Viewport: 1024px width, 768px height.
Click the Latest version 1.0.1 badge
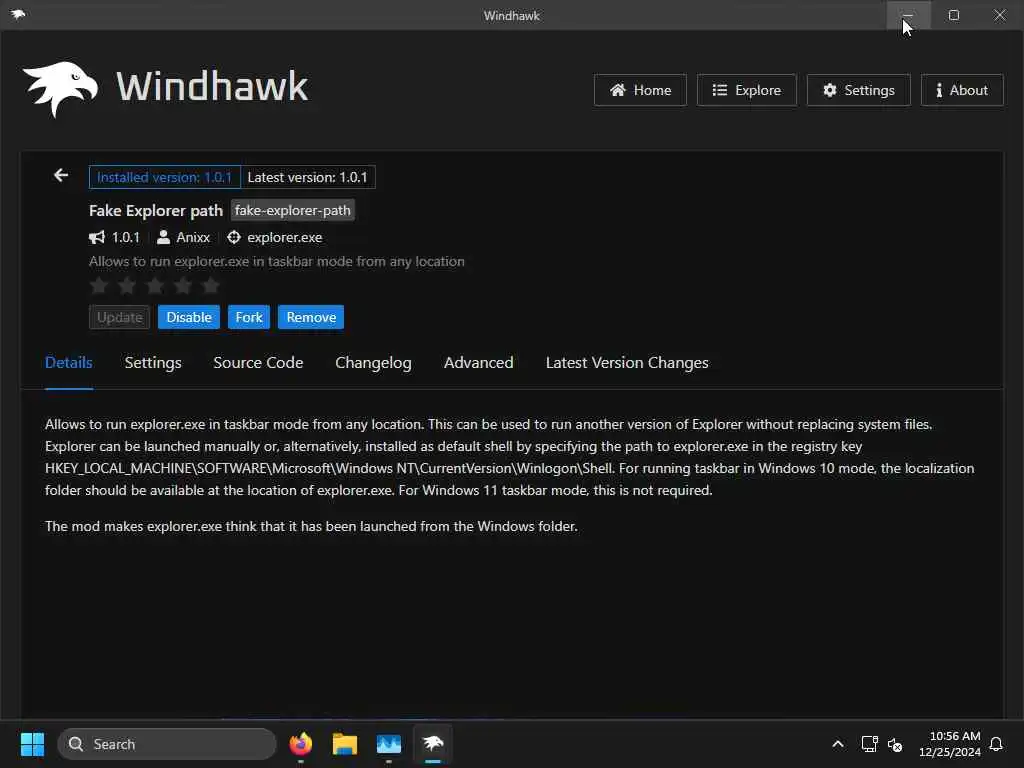[308, 177]
